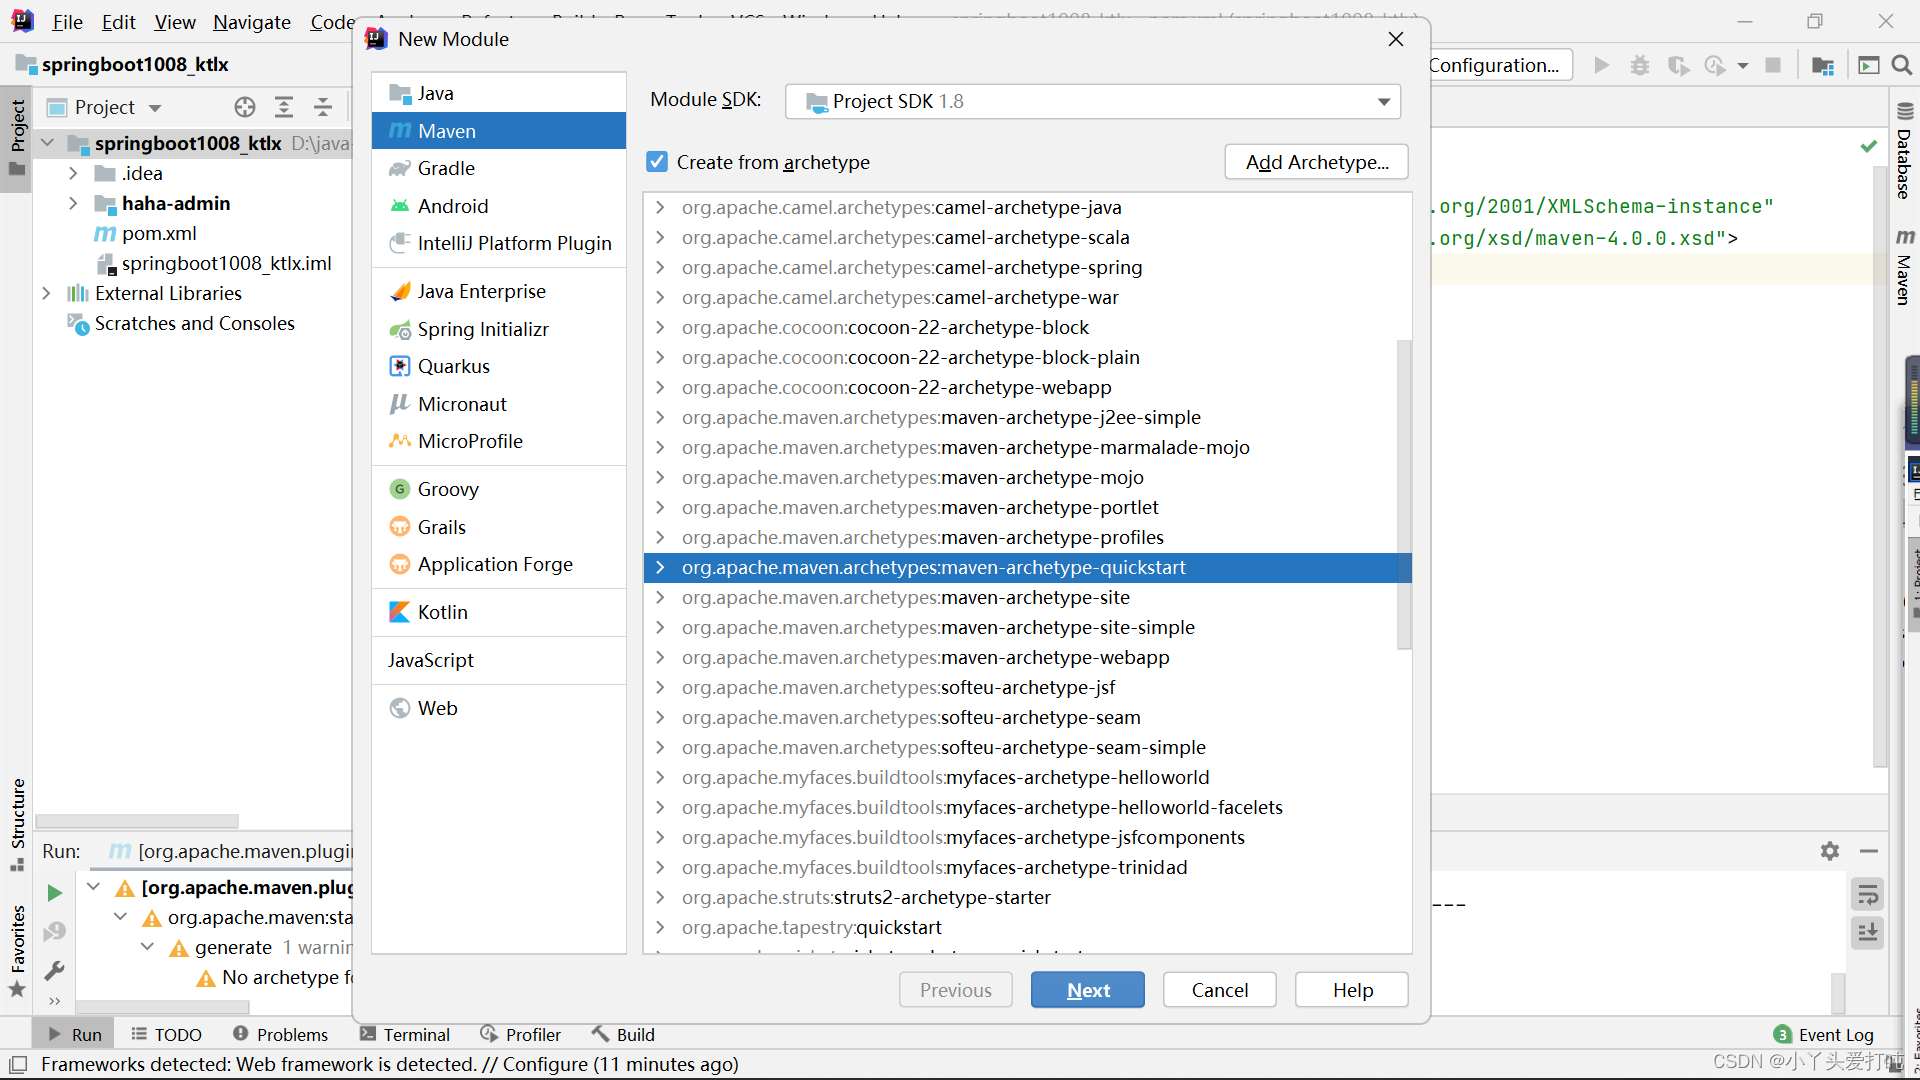Expand the org.apache.cocoon:cocoon-22-archetype-block entry

coord(661,326)
